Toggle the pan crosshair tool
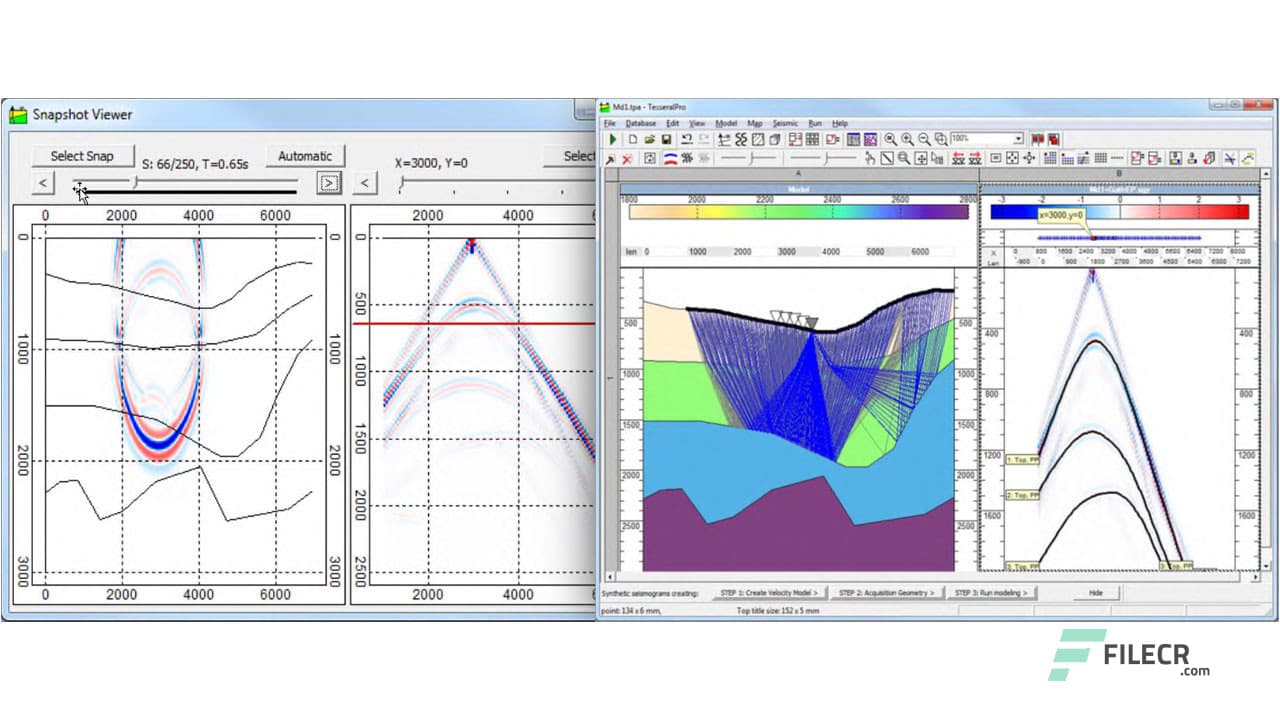Viewport: 1280px width, 720px height. point(1028,158)
